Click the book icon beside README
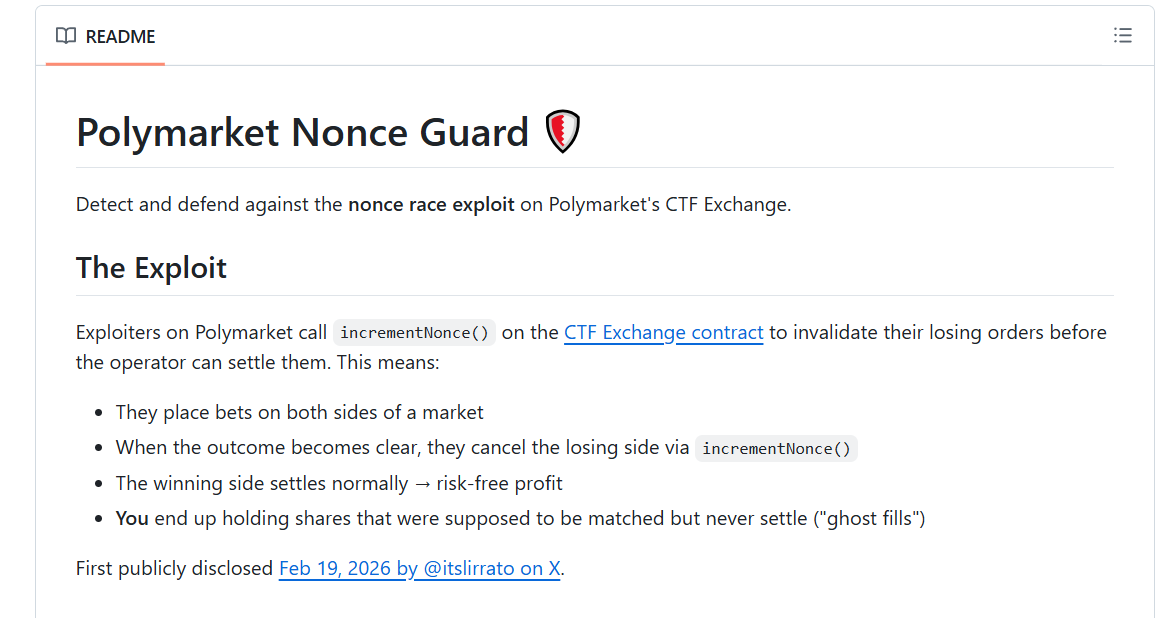This screenshot has width=1164, height=618. point(66,36)
